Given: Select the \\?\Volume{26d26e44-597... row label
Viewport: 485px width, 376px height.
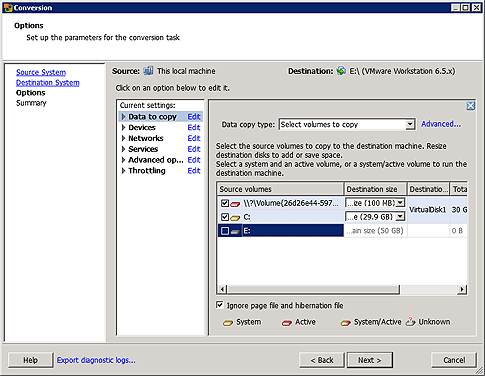Looking at the screenshot, I should 291,203.
